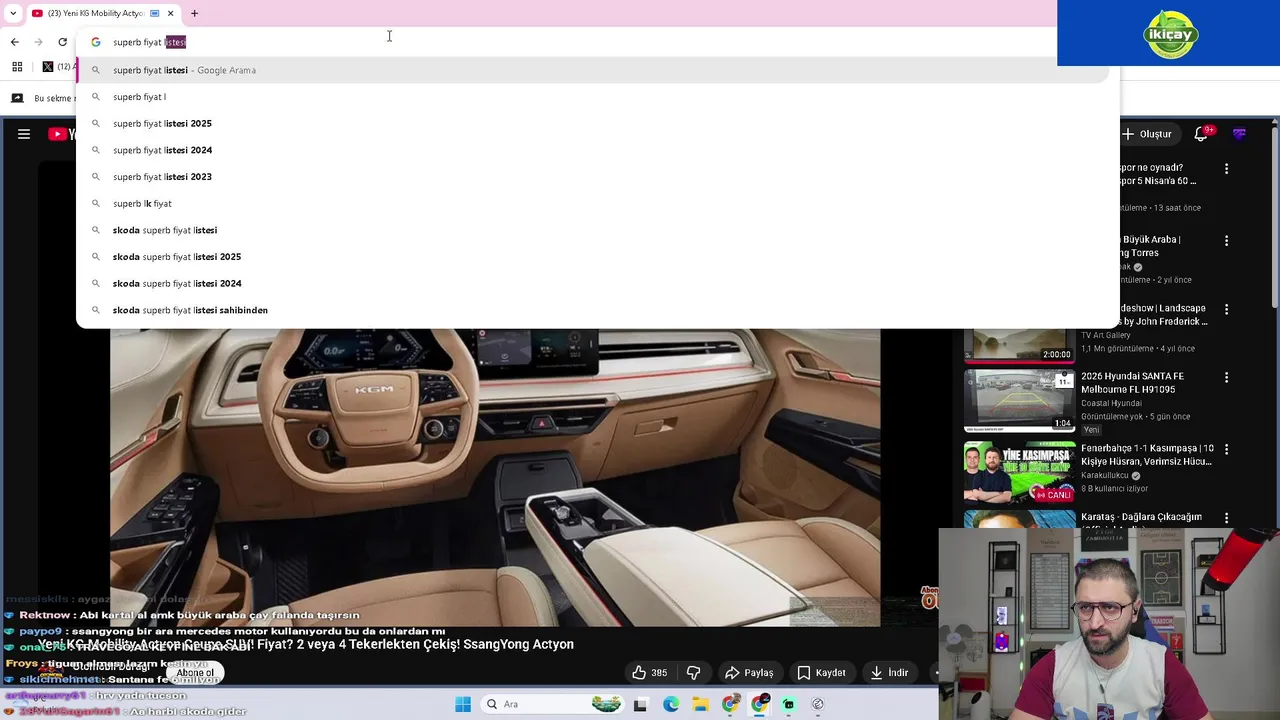Image resolution: width=1280 pixels, height=720 pixels.
Task: Choose suggestion "superb fiyat listesi 2024"
Action: pos(593,150)
